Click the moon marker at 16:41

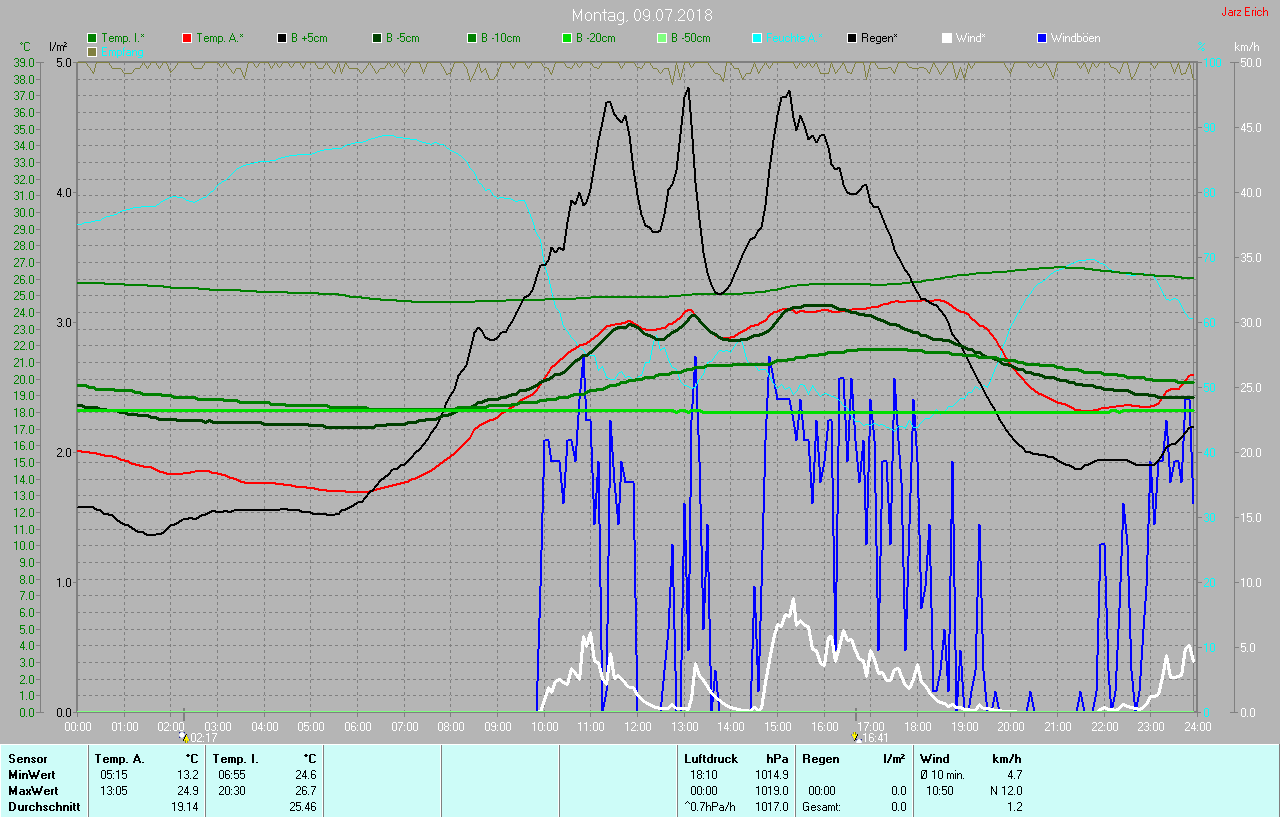click(x=855, y=736)
